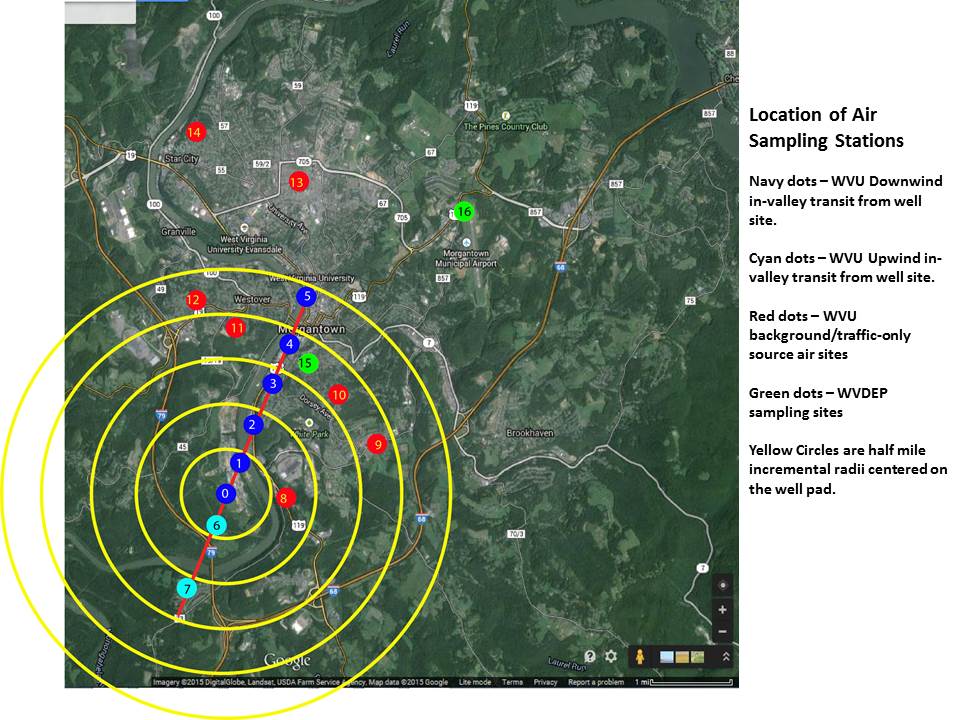Click the Star City map label
The image size is (960, 720).
182,159
